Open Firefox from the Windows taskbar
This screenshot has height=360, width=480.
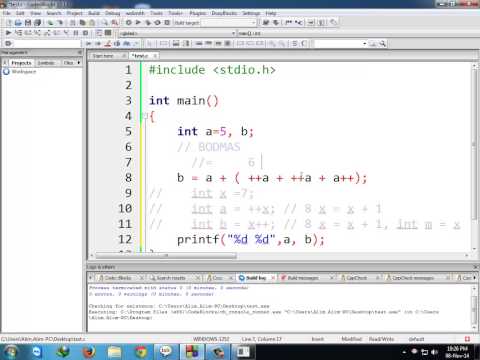pyautogui.click(x=89, y=352)
